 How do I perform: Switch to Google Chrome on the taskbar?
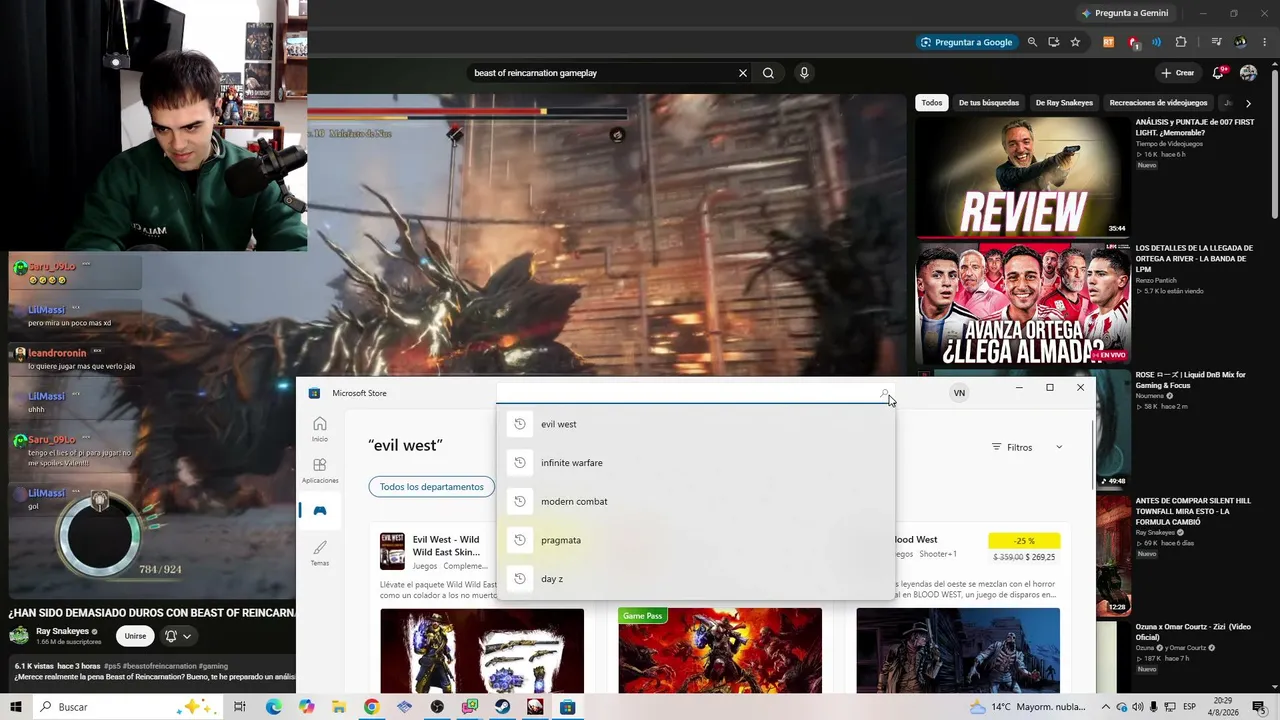tap(371, 707)
